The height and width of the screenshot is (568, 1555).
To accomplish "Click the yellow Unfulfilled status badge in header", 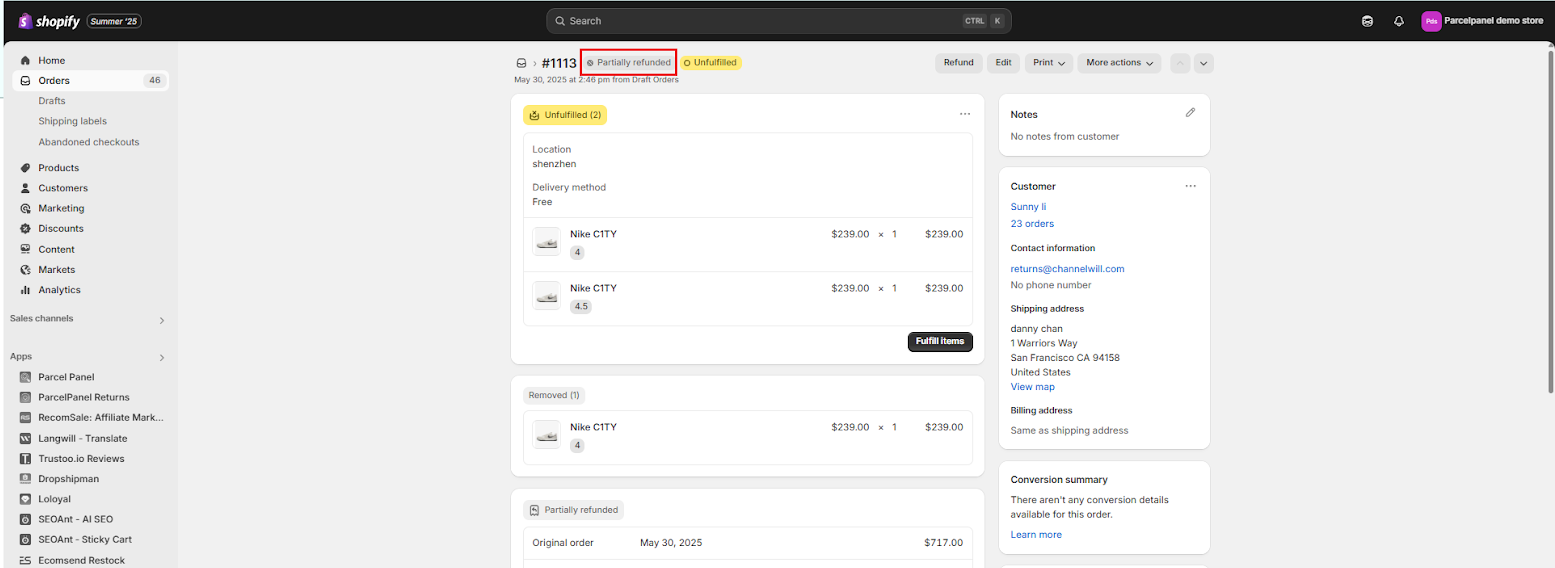I will (710, 63).
